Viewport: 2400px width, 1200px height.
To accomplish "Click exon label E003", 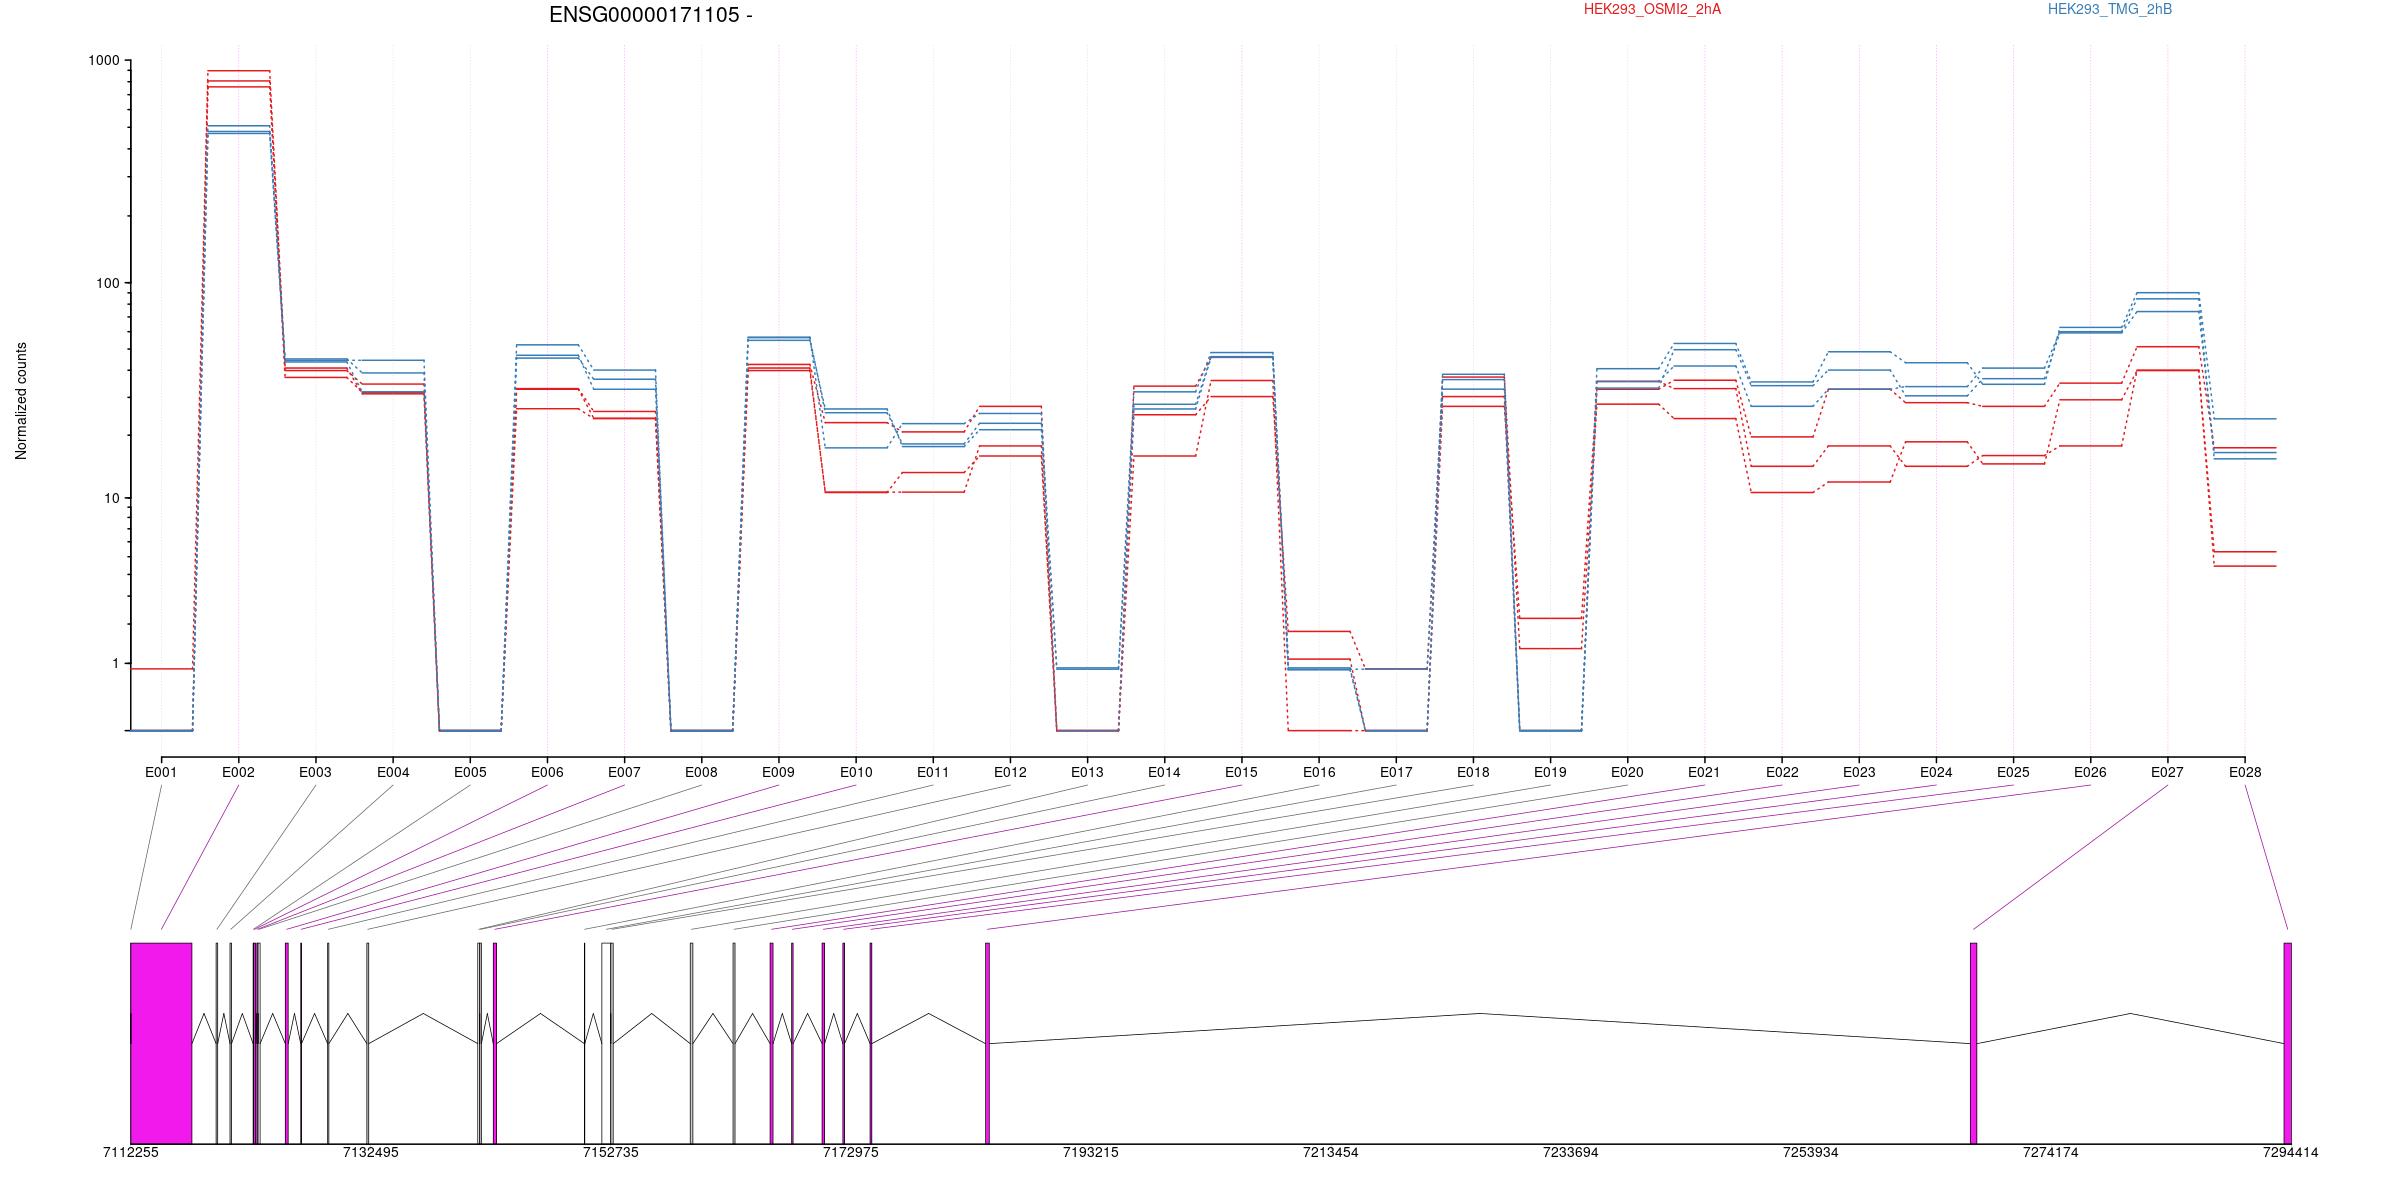I will pyautogui.click(x=315, y=772).
